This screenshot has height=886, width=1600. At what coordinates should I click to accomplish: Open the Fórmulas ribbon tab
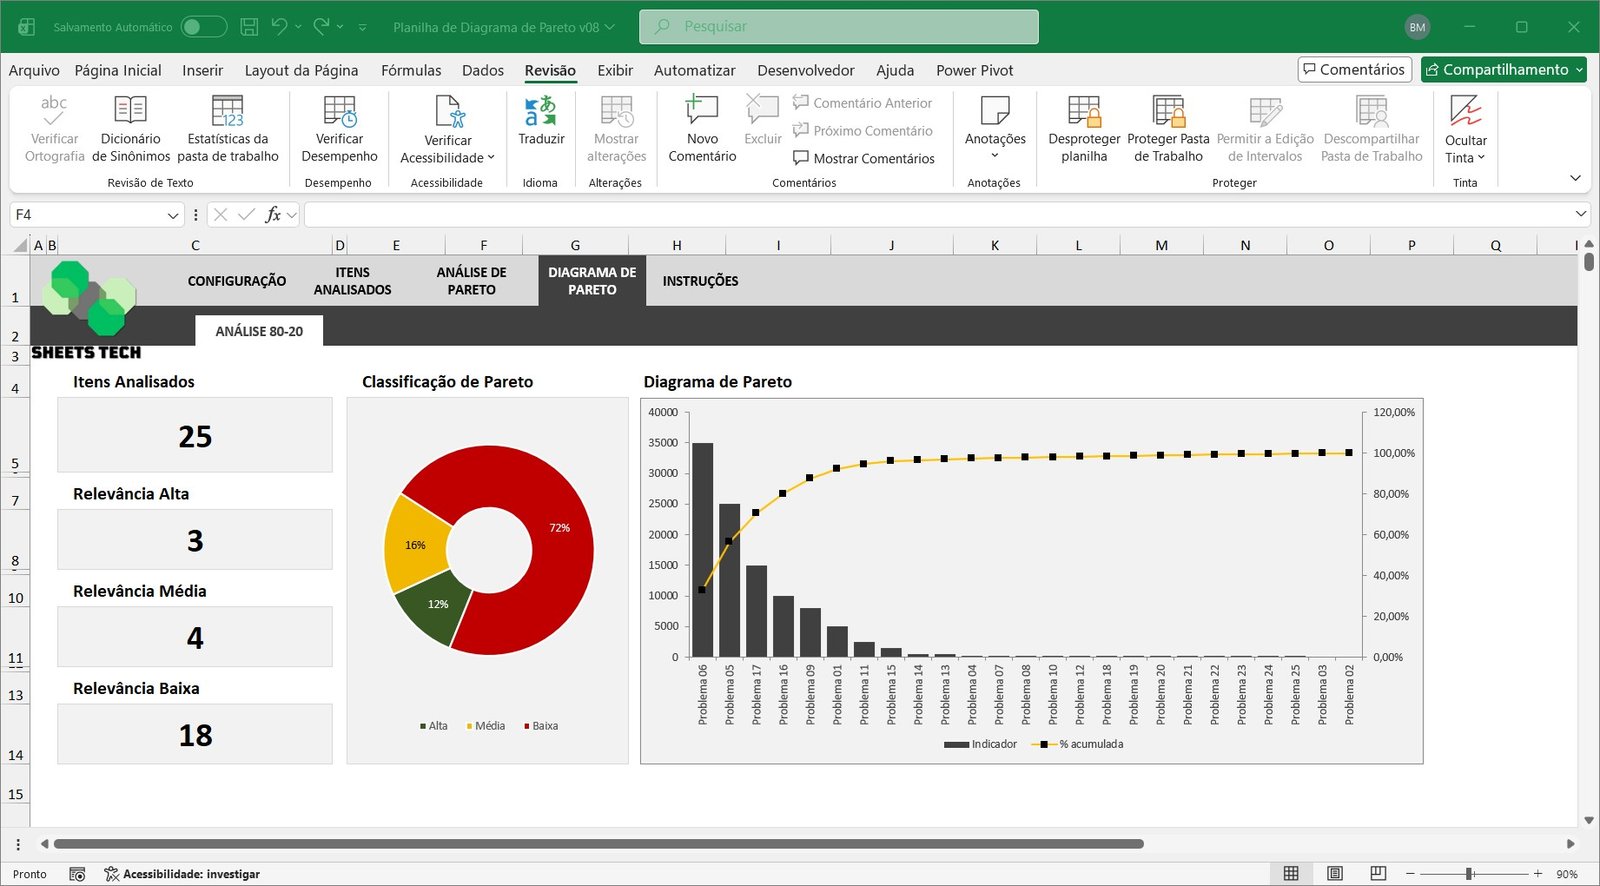pos(411,70)
